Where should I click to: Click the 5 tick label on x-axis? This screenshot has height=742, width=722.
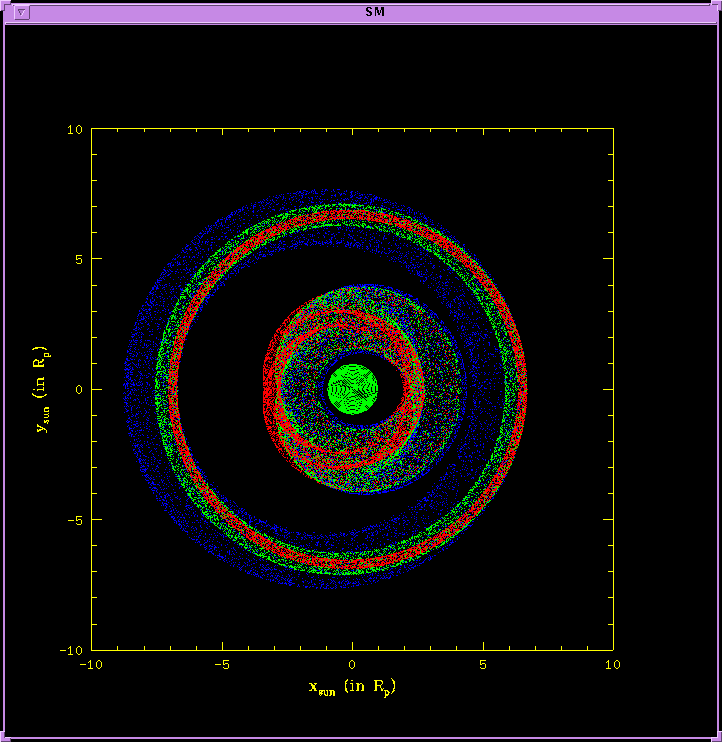482,664
